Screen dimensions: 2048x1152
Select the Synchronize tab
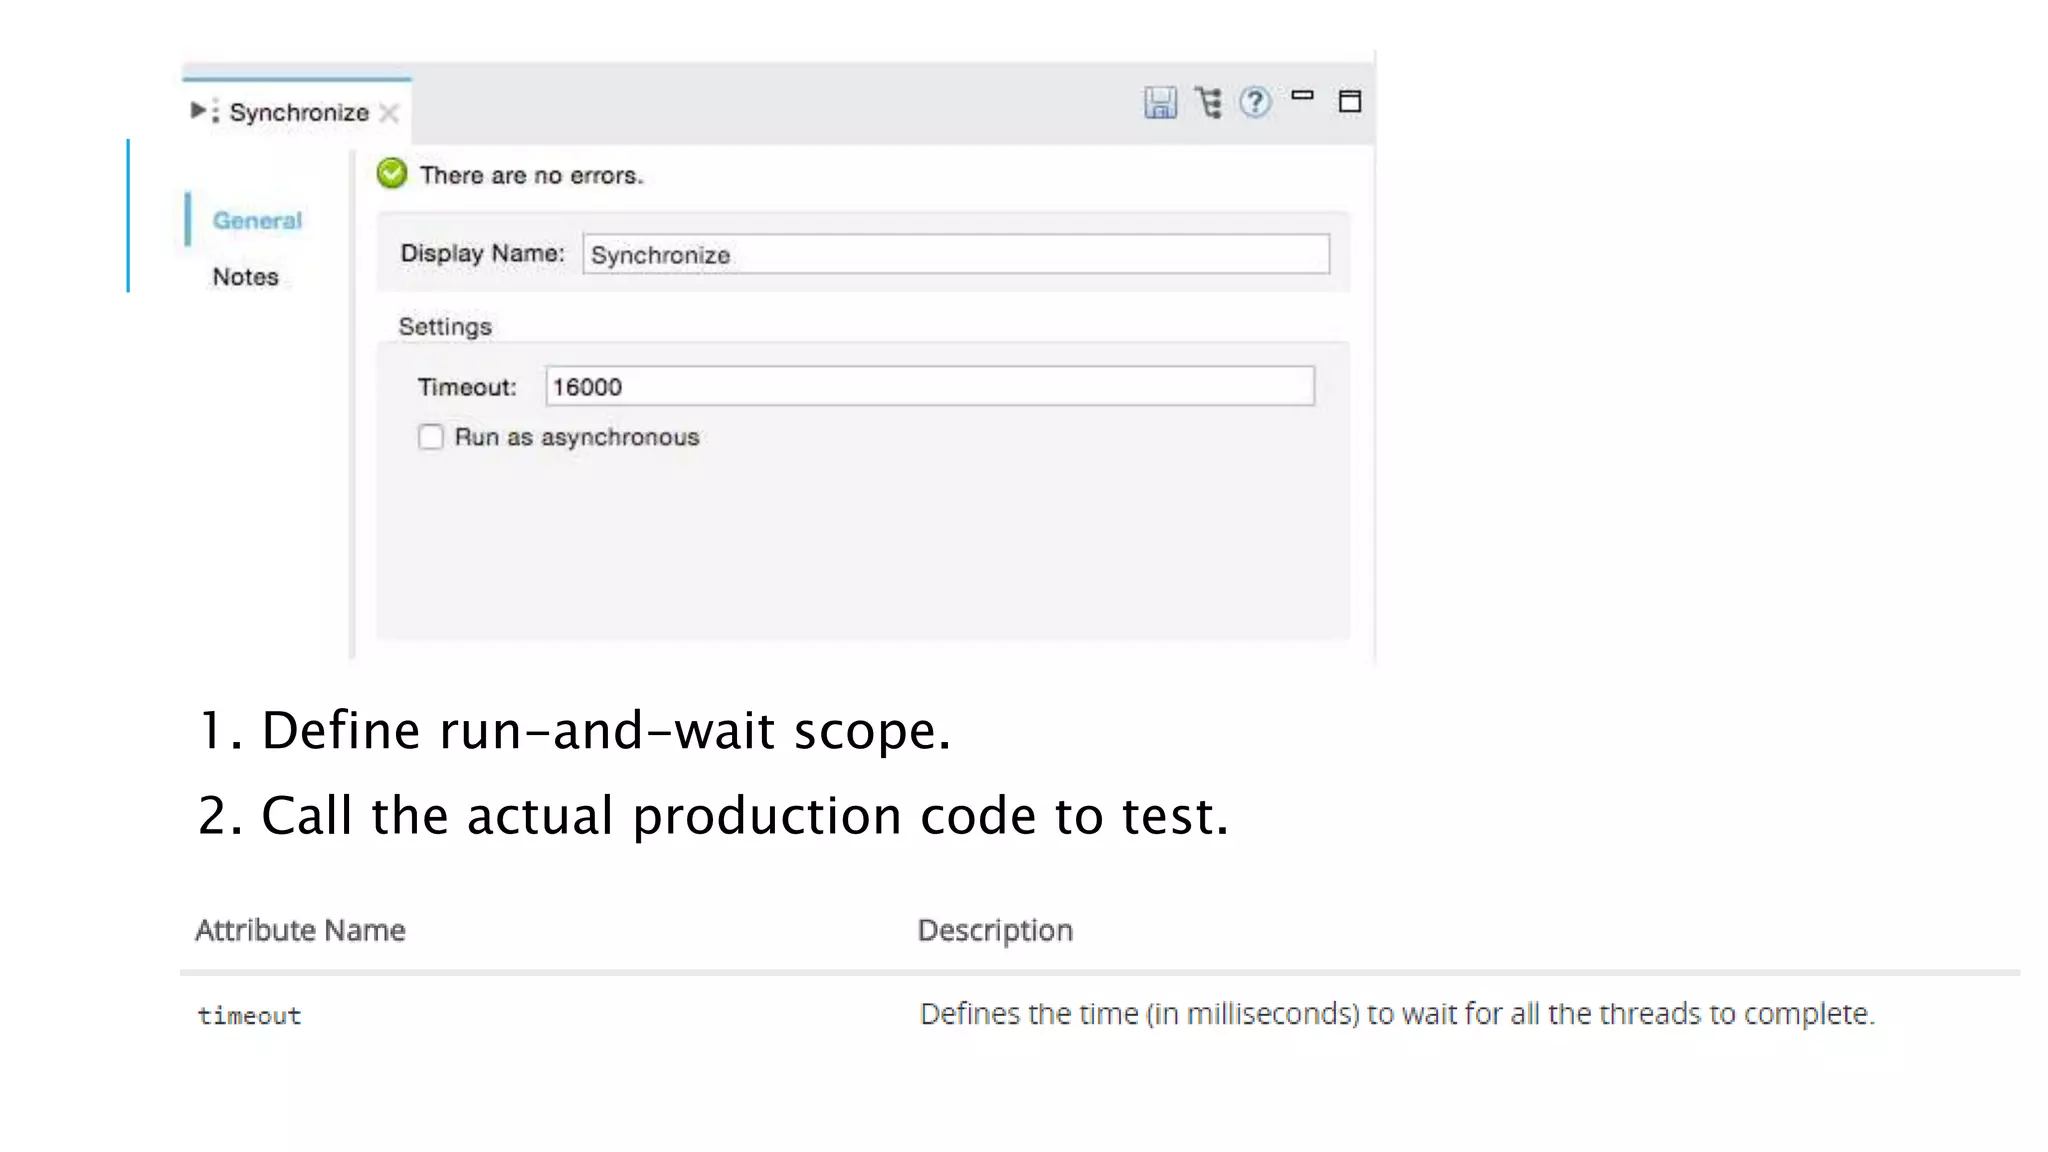296,112
